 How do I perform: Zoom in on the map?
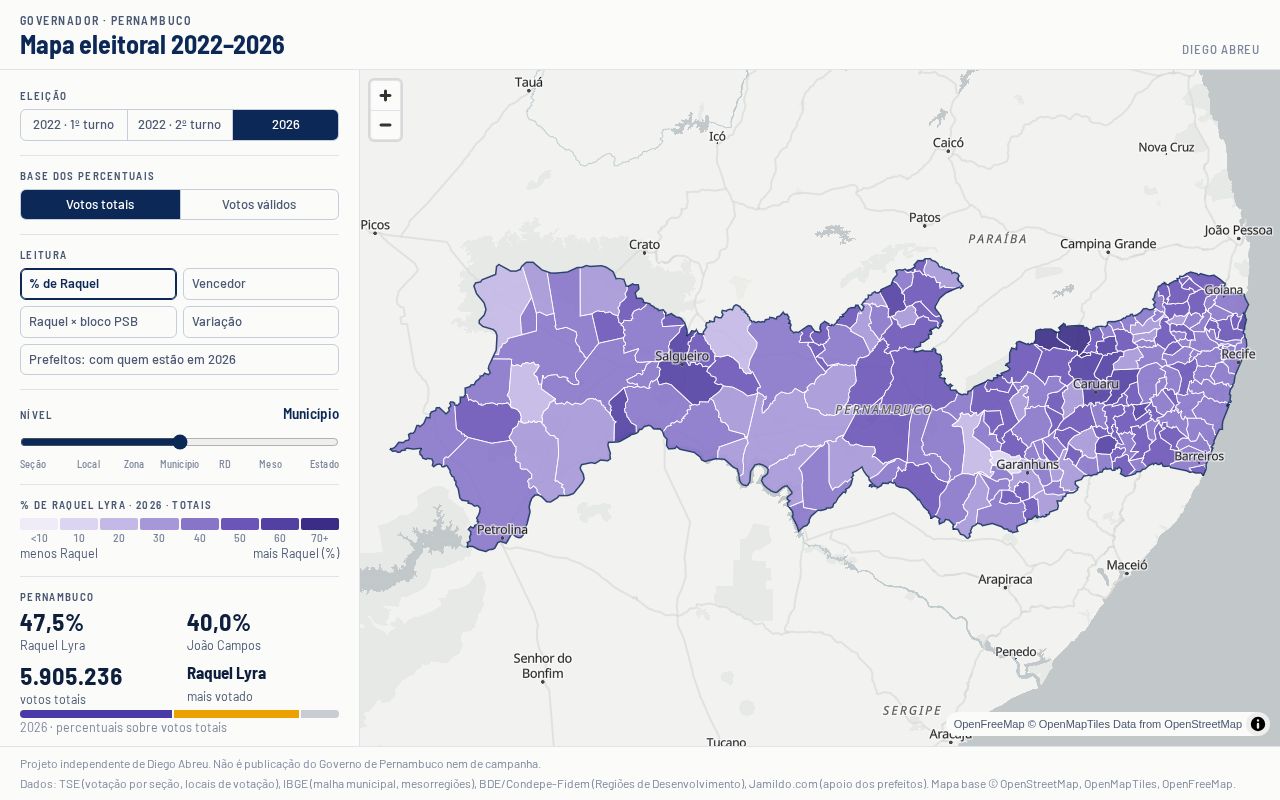tap(385, 96)
